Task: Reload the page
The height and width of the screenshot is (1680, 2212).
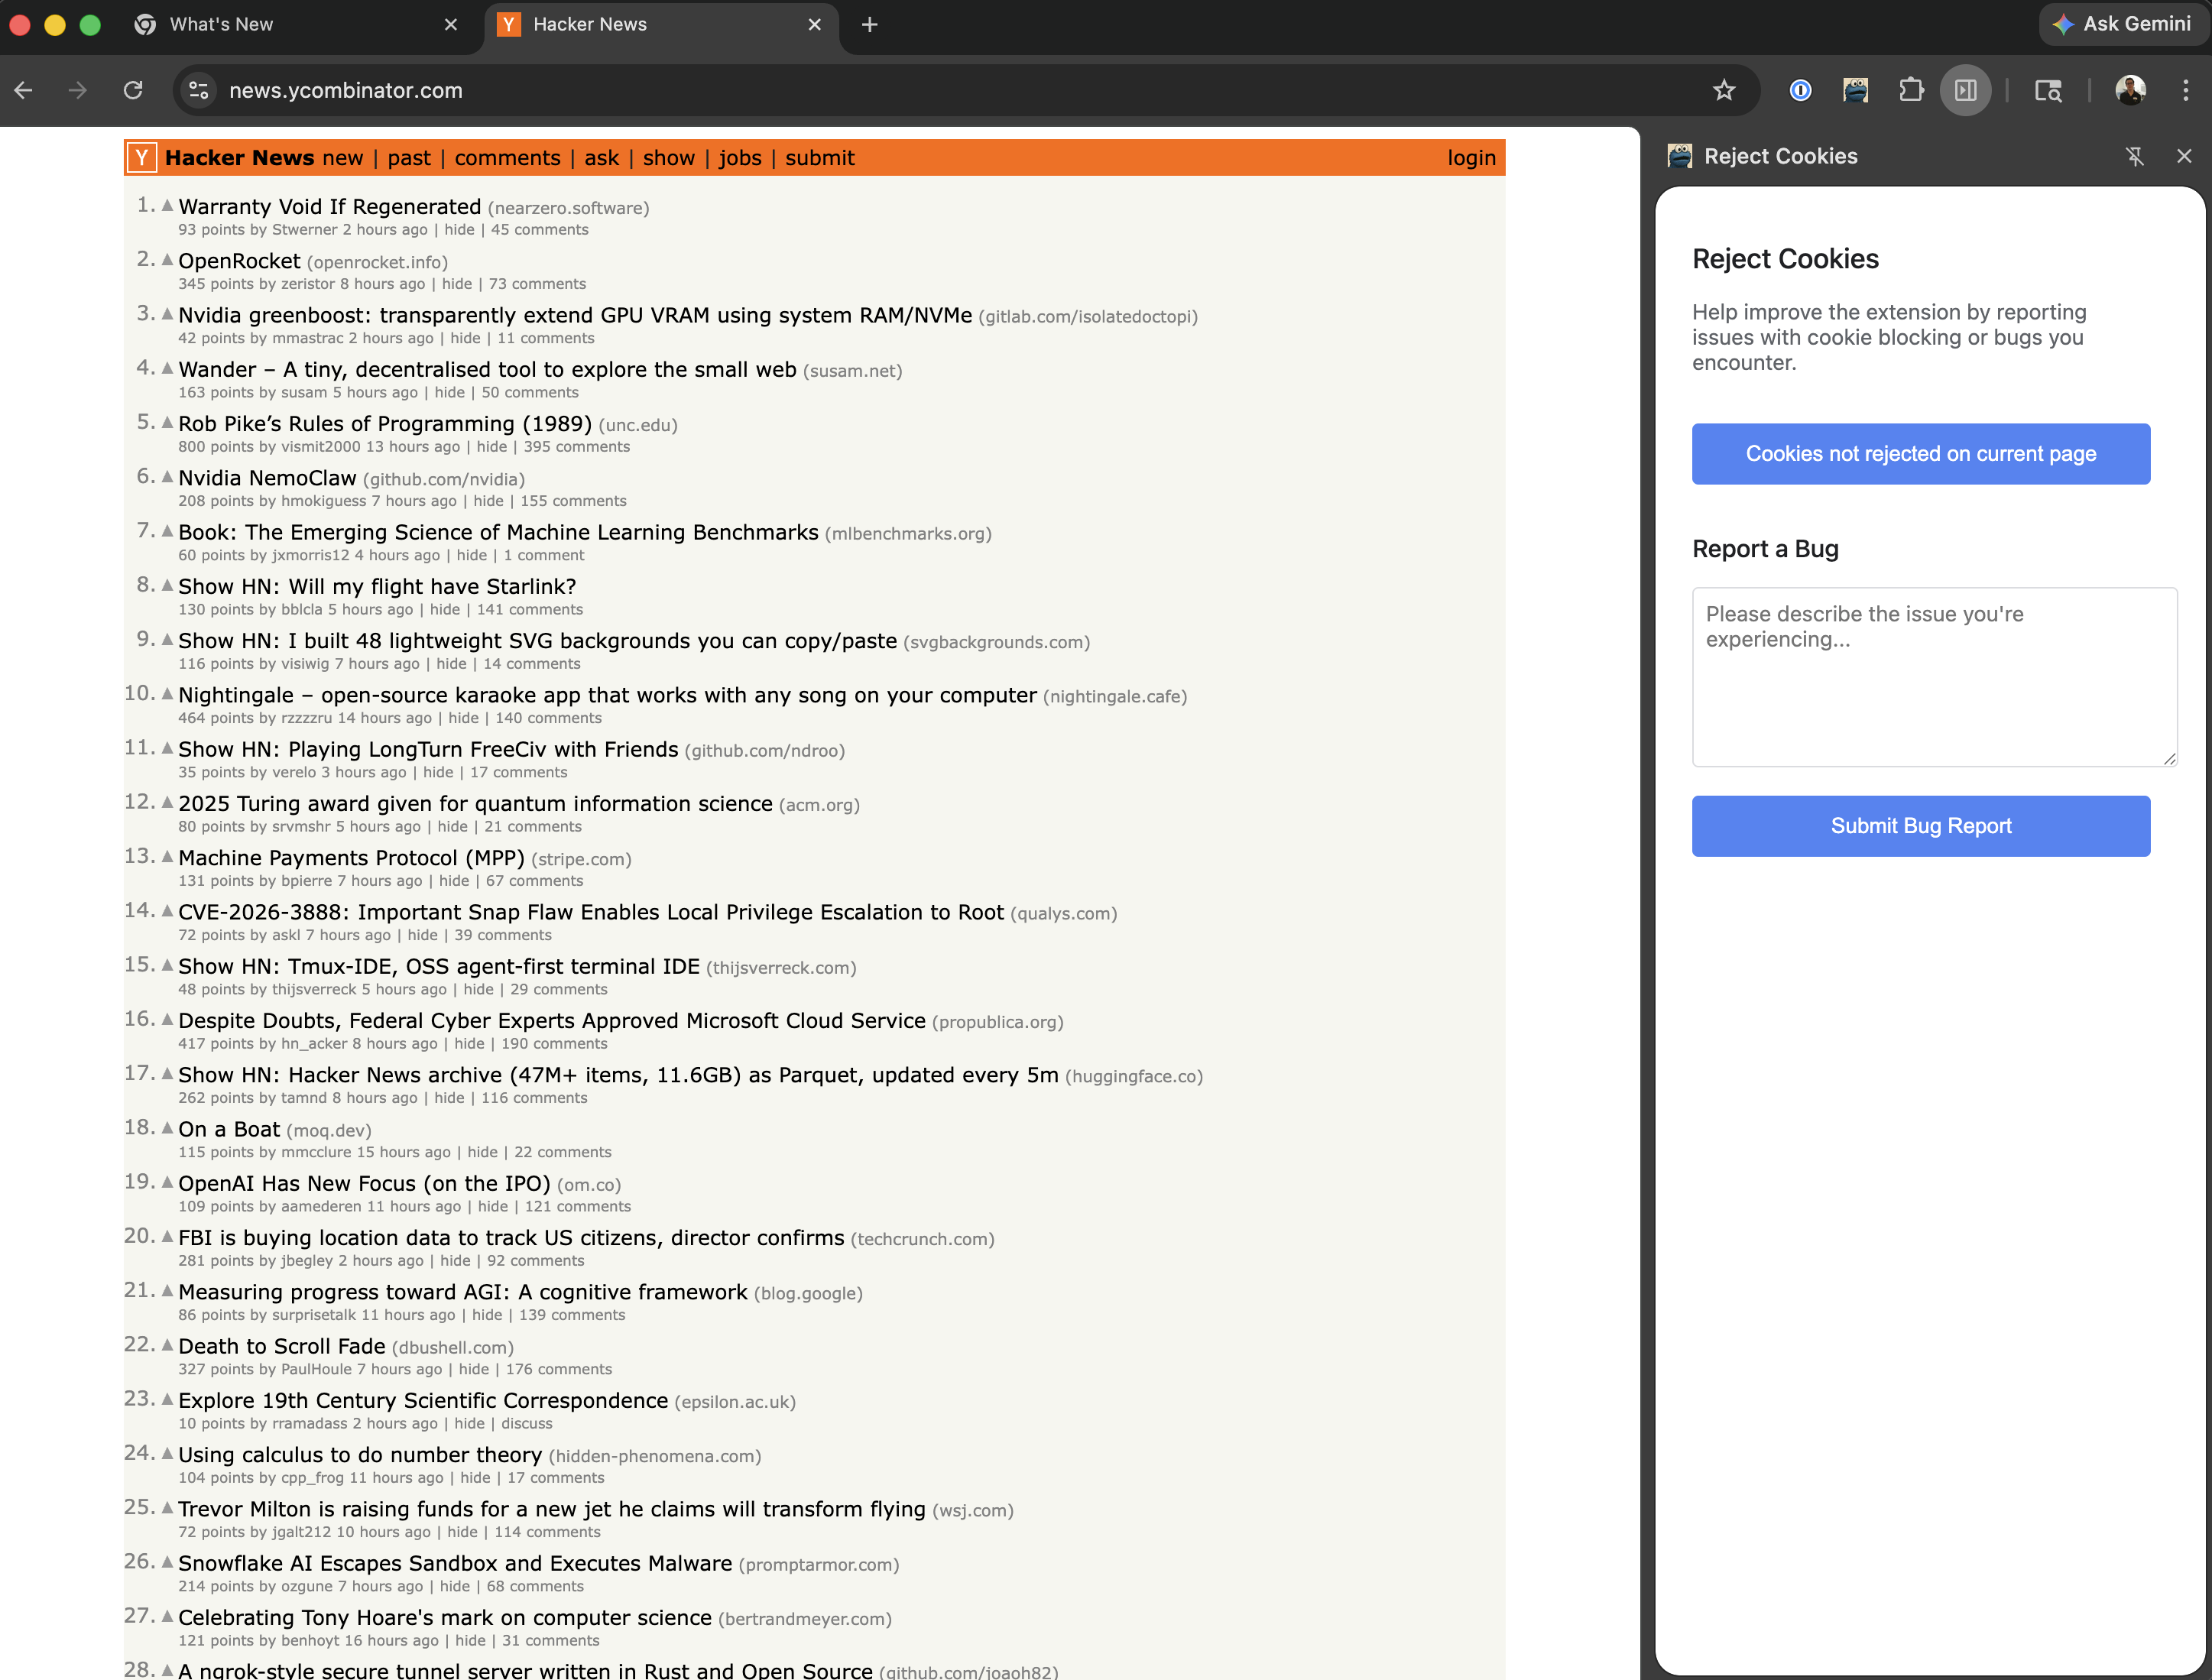Action: pyautogui.click(x=133, y=90)
